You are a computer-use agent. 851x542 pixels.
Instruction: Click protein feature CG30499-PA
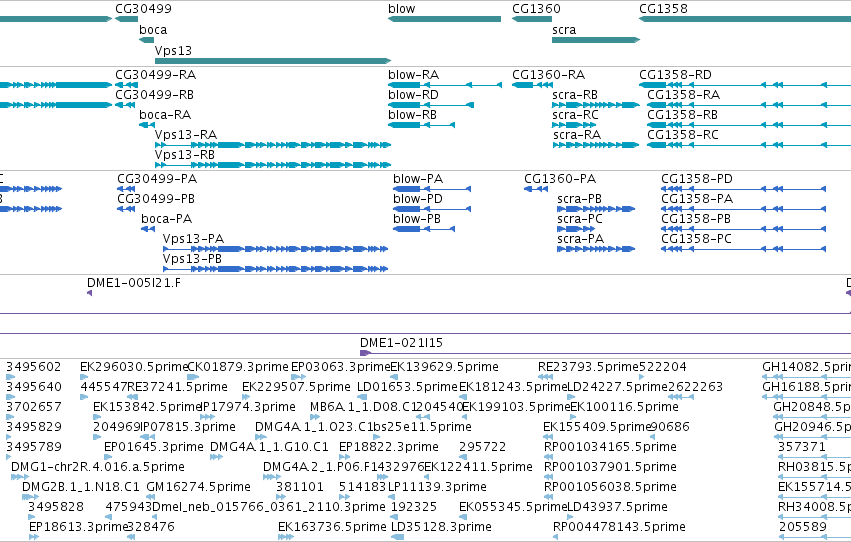[x=126, y=189]
